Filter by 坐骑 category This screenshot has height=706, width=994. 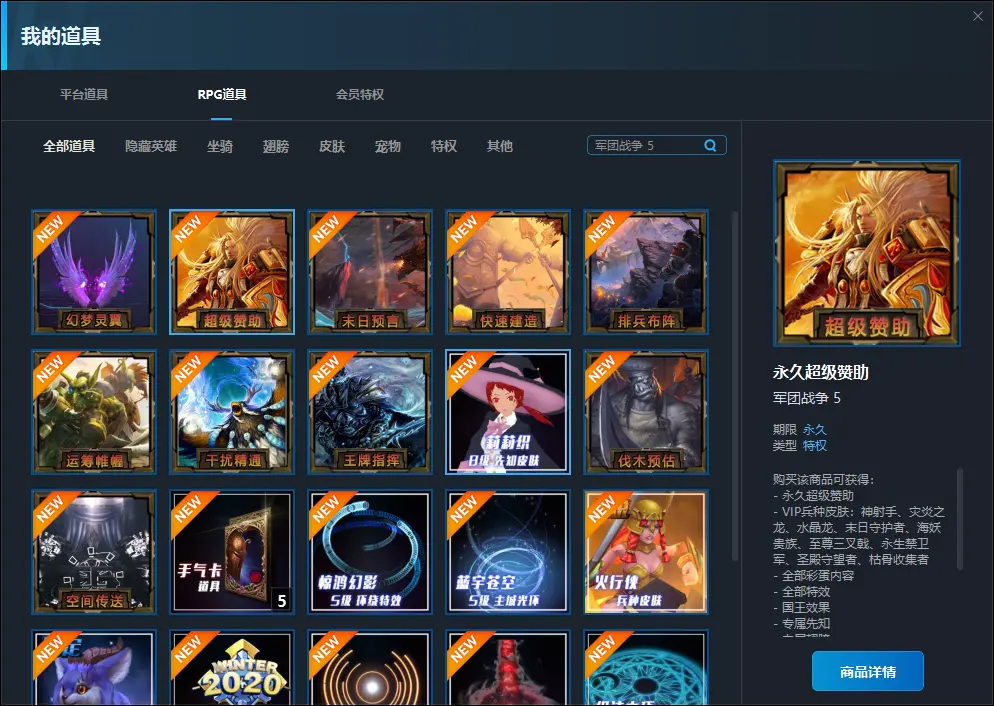(x=220, y=146)
